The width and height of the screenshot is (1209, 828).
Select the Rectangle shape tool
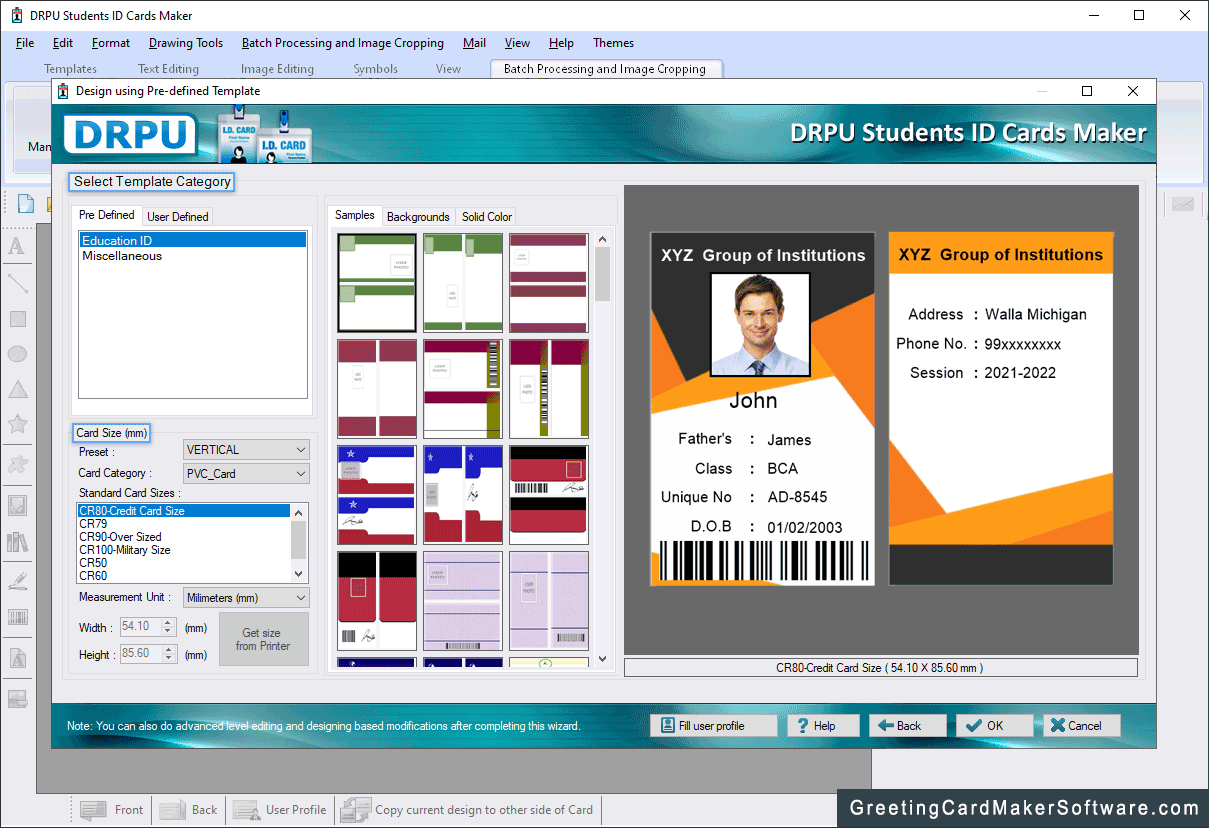[x=17, y=319]
